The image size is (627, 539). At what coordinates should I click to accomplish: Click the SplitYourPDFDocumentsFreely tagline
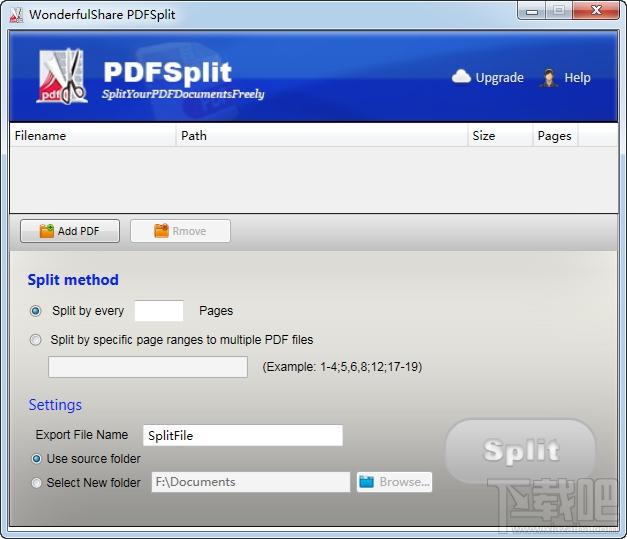tap(183, 94)
